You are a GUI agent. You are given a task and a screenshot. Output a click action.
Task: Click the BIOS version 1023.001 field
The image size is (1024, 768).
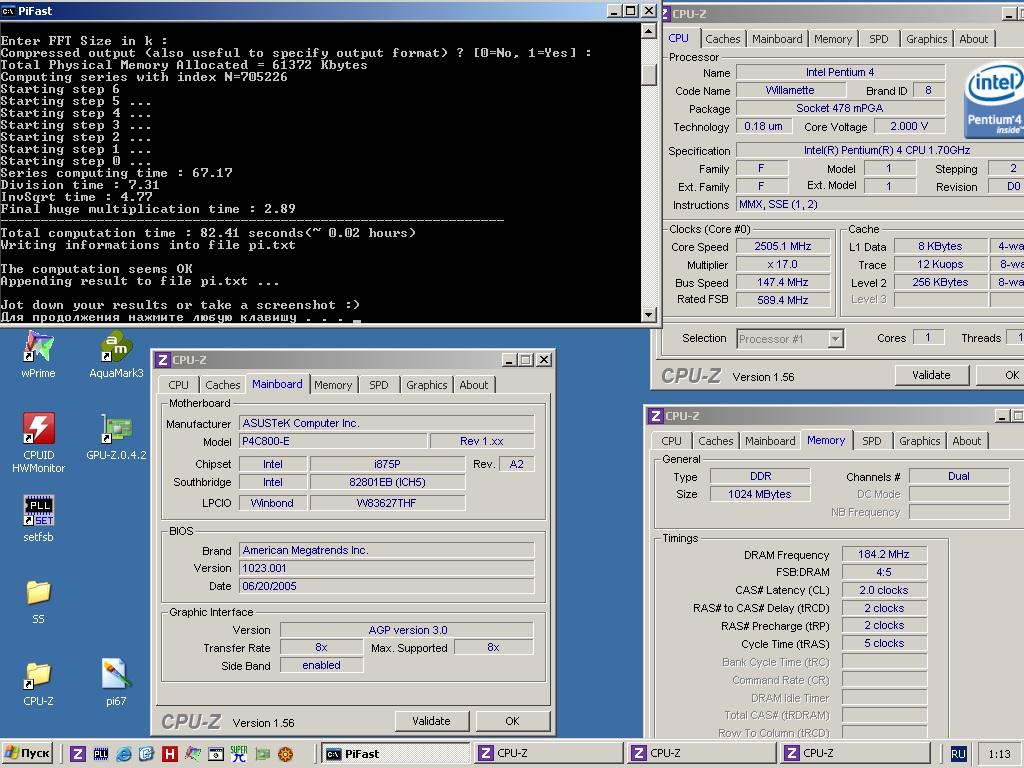[x=387, y=568]
